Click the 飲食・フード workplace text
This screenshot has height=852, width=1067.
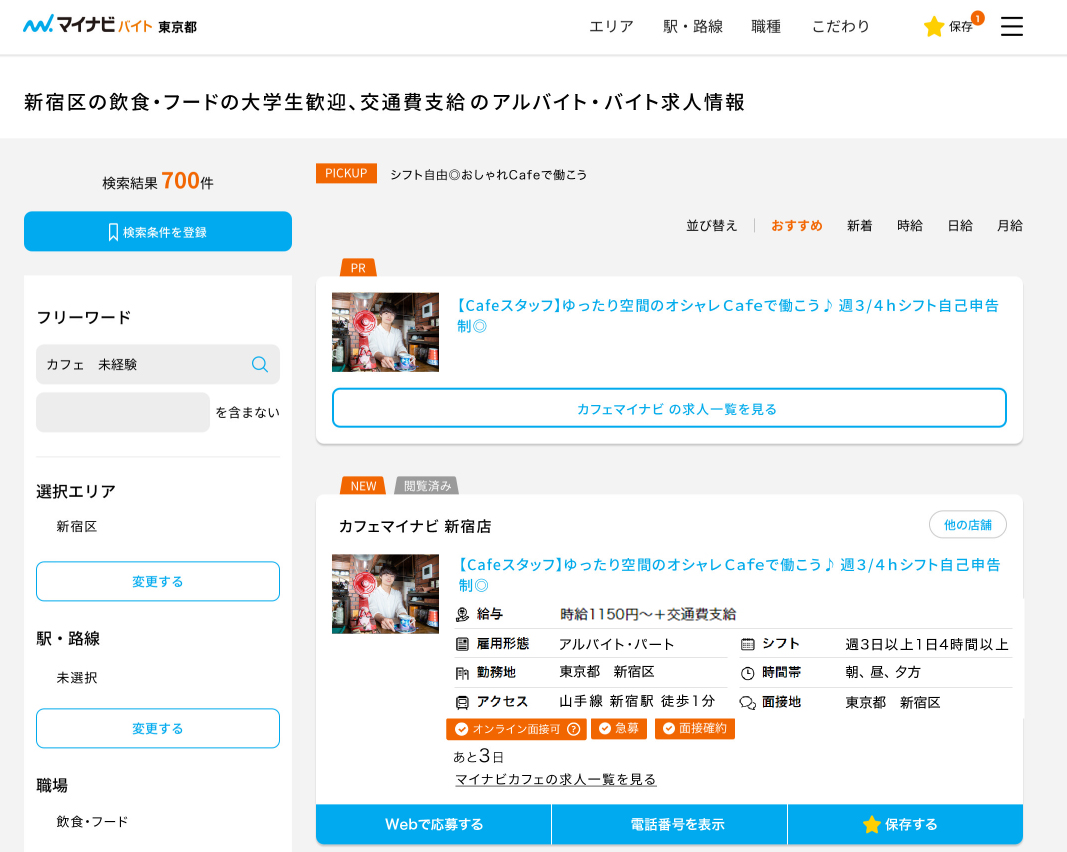[92, 821]
